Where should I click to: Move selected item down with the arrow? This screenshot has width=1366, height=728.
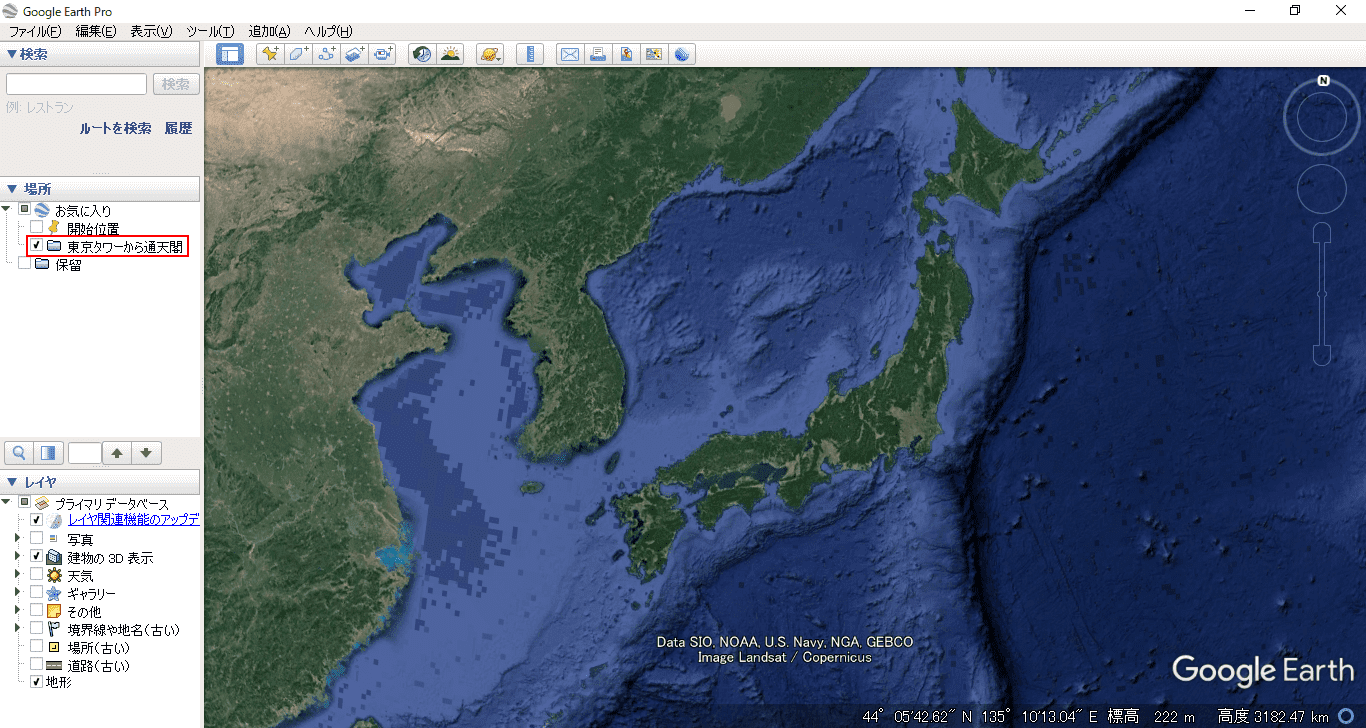click(147, 453)
